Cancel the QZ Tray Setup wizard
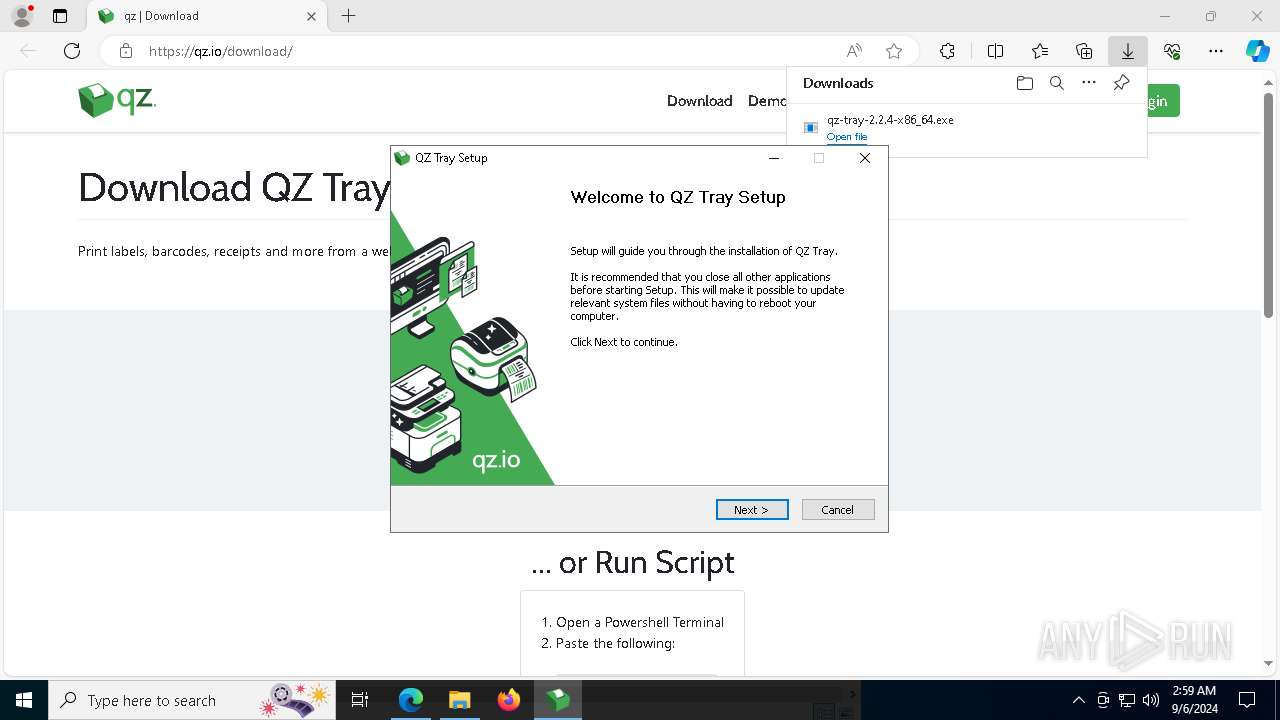 pos(838,510)
